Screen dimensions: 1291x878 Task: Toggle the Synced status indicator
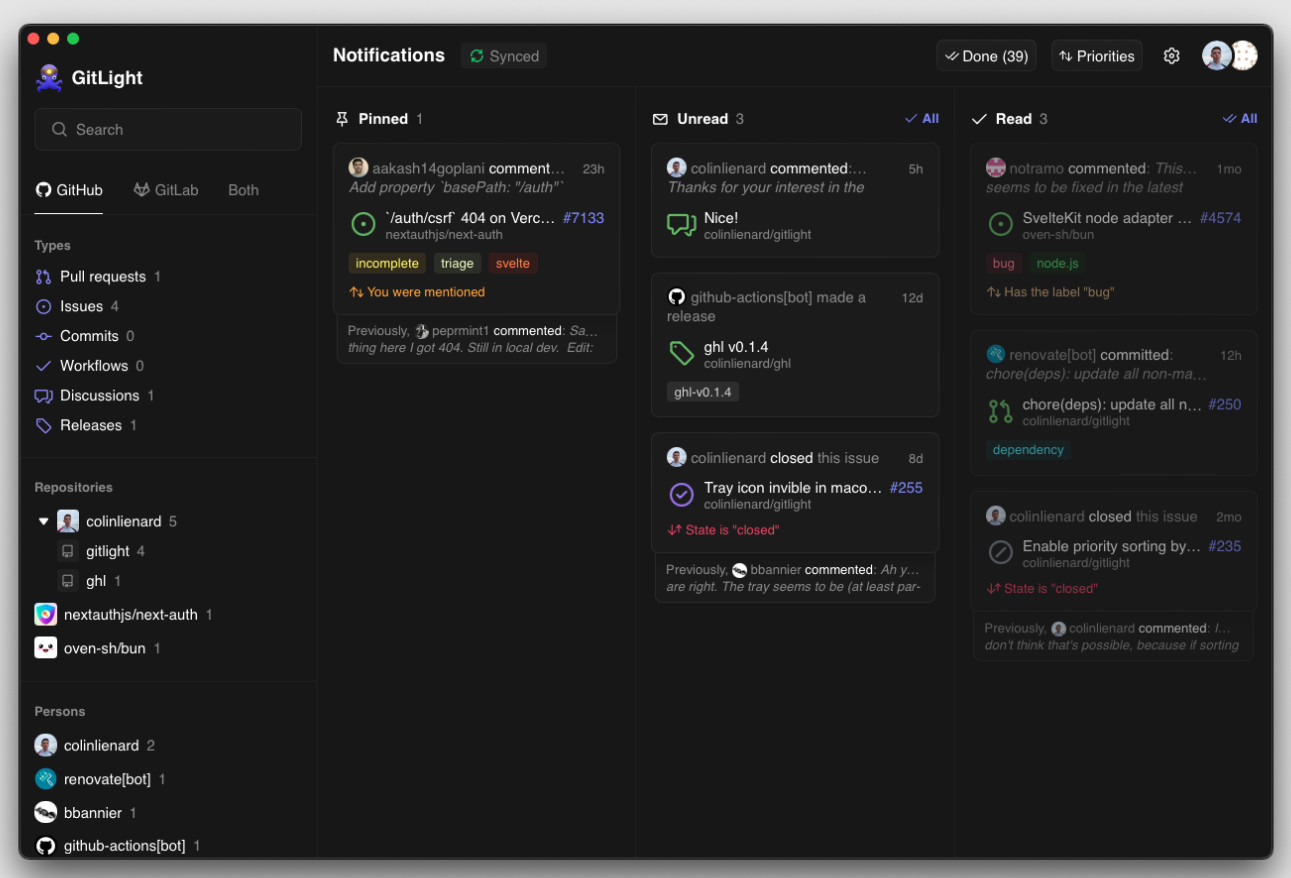504,56
